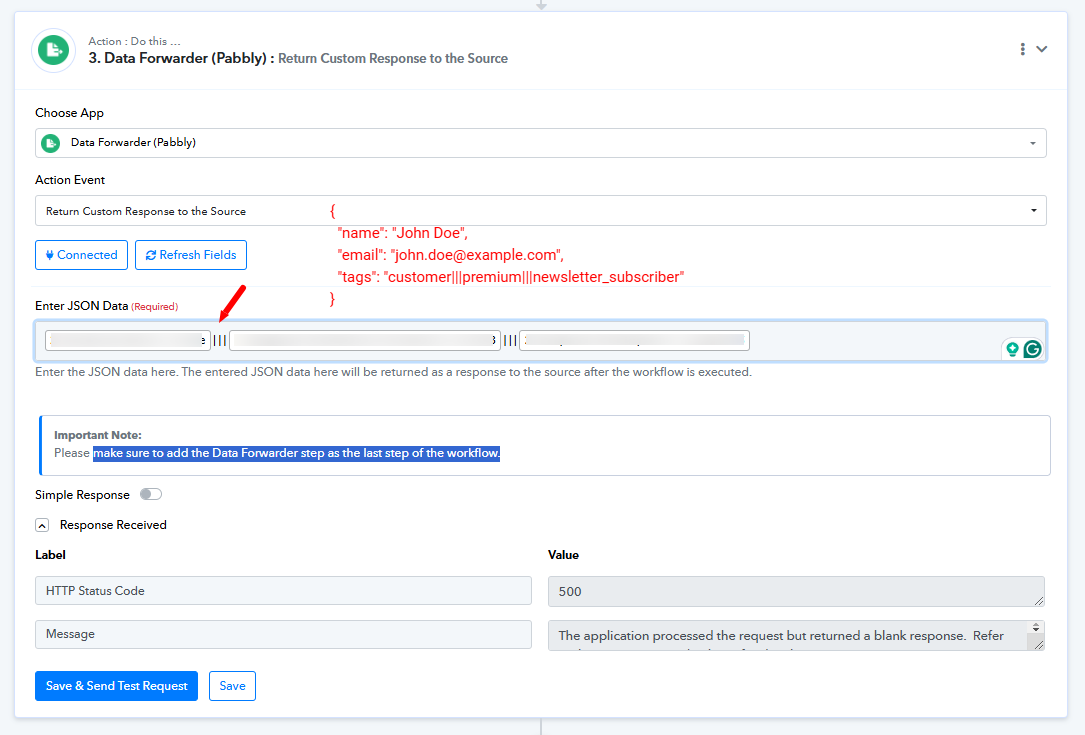Click the Data Forwarder step logo icon
The image size is (1085, 735).
pos(53,50)
